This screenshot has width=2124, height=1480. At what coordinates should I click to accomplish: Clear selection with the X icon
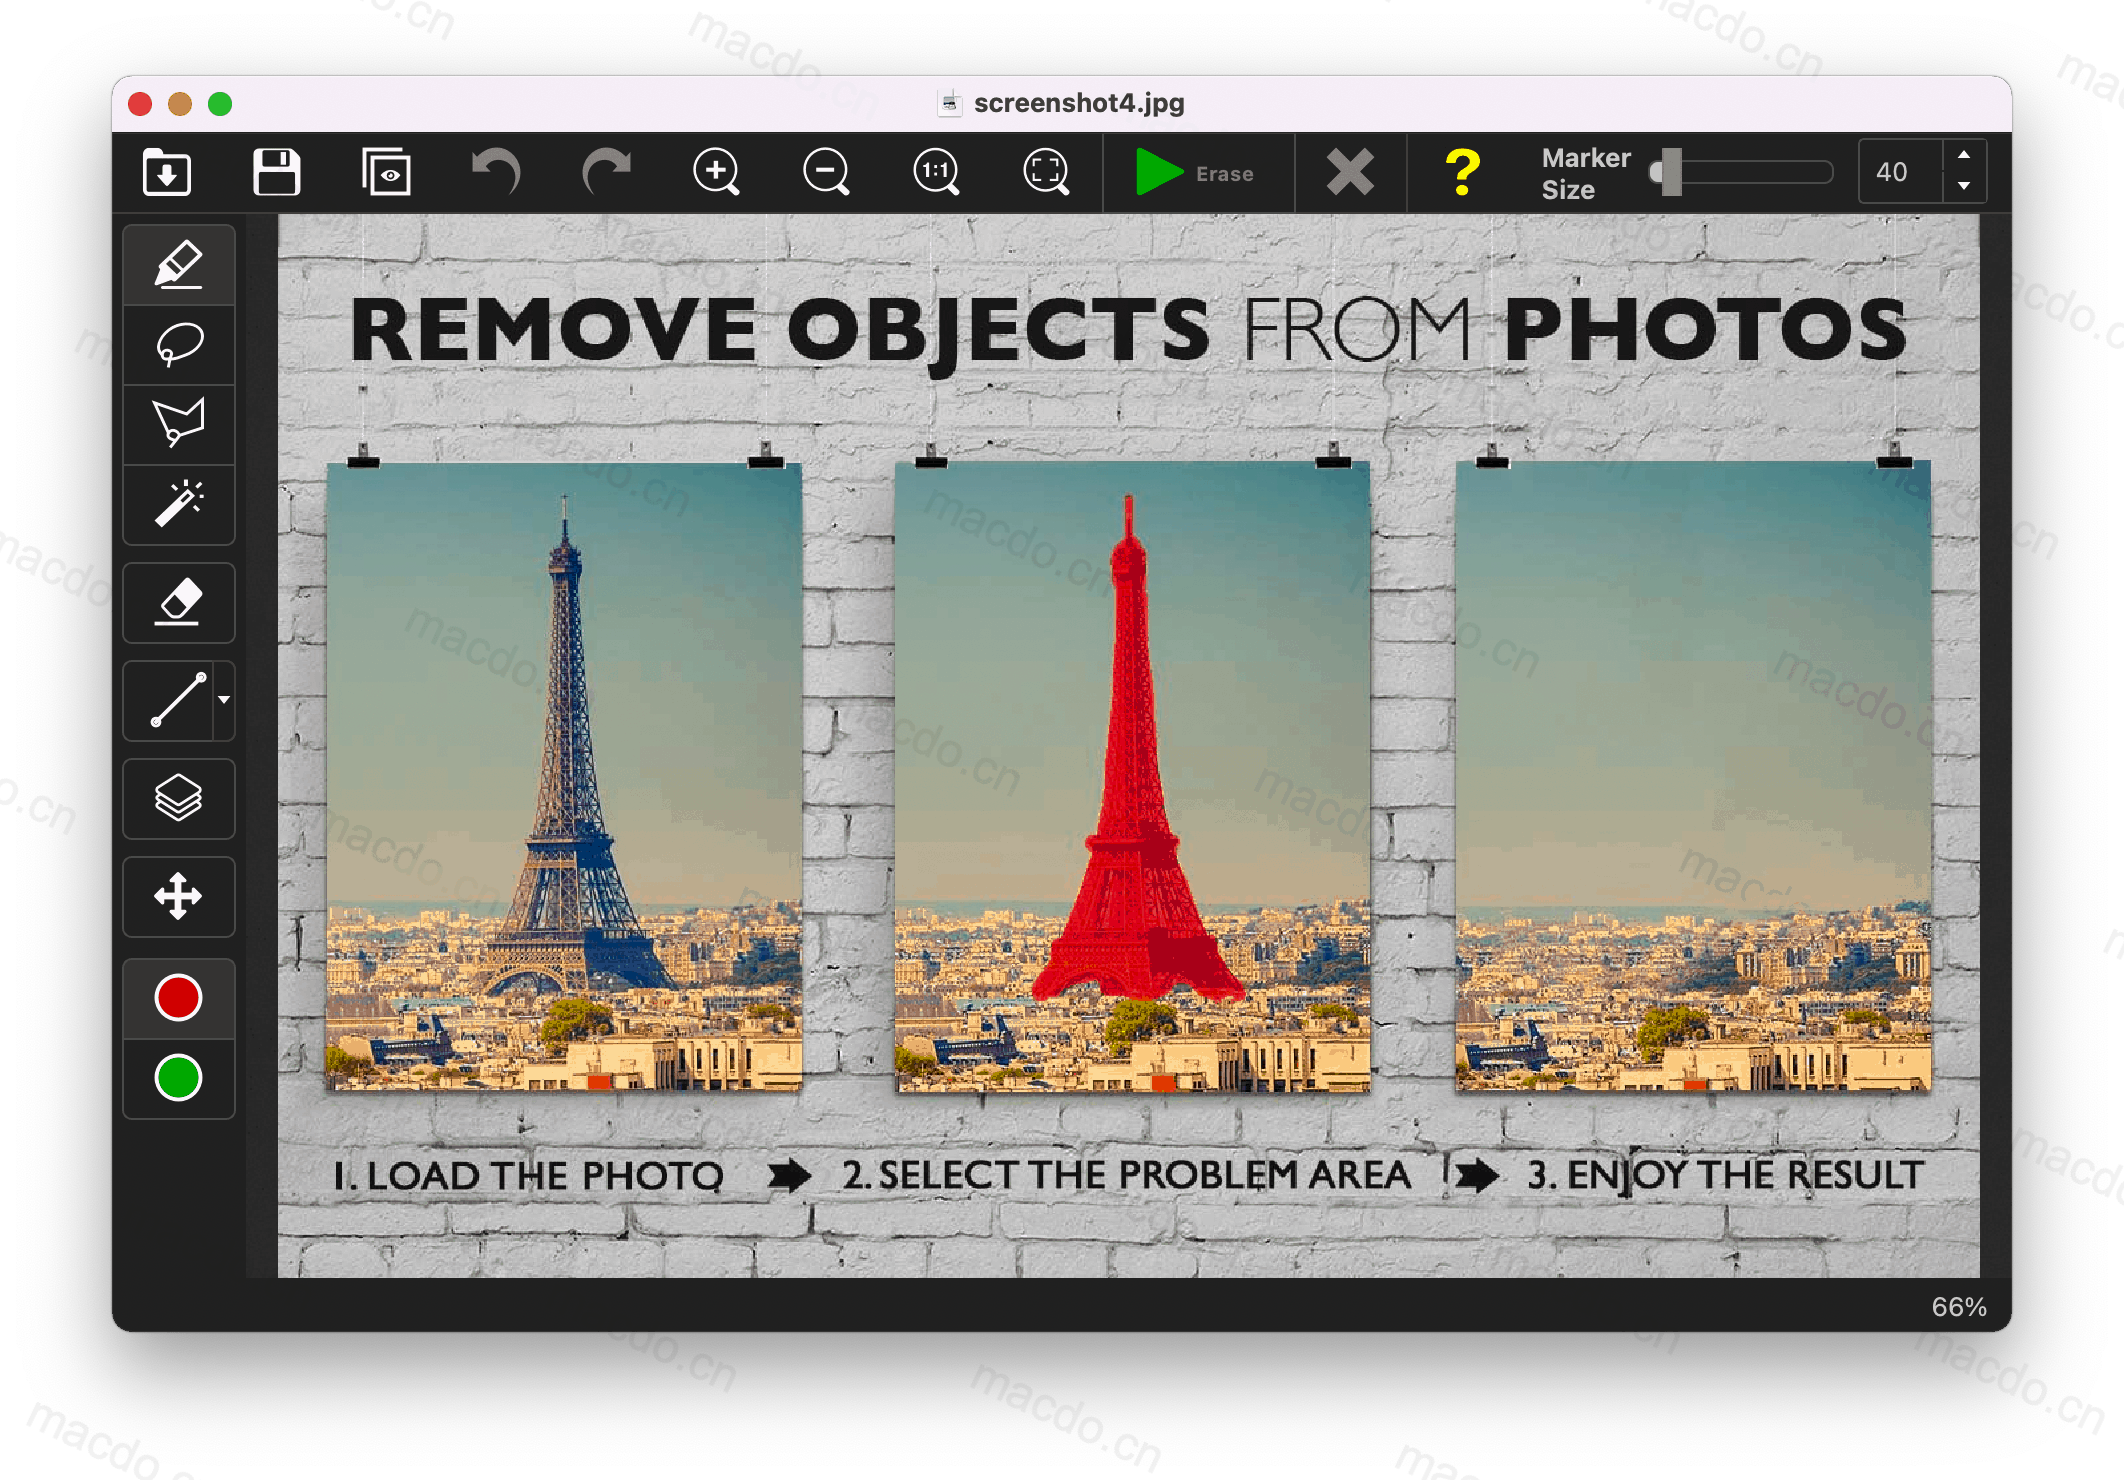click(1350, 172)
